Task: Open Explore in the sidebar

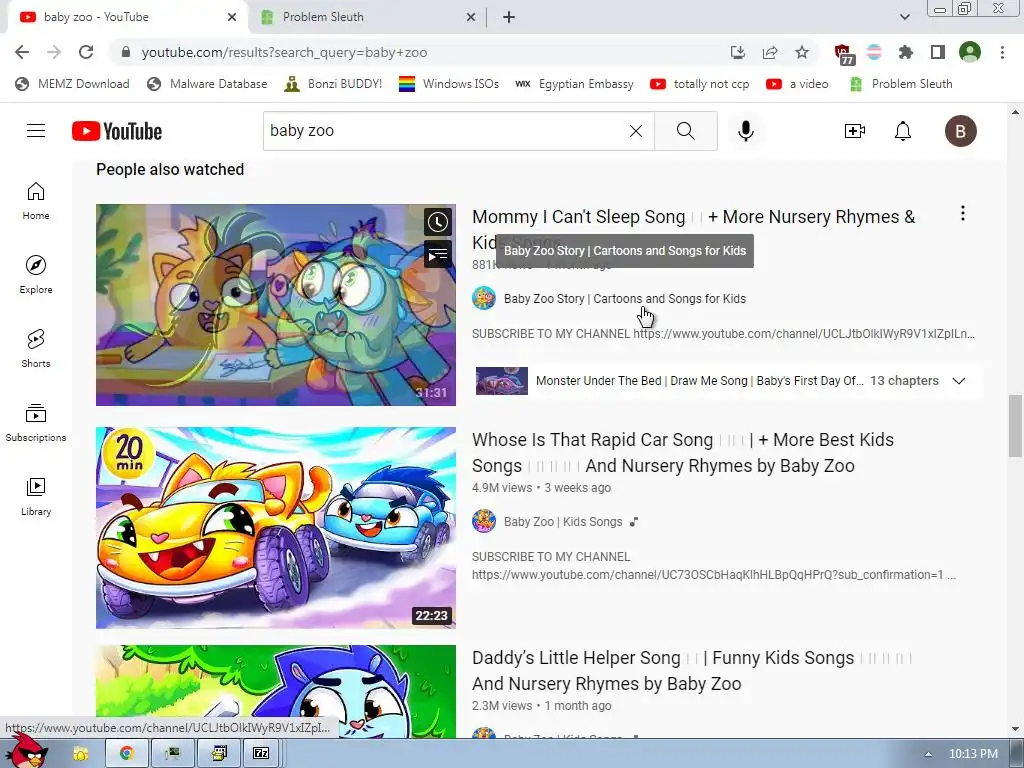Action: 36,274
